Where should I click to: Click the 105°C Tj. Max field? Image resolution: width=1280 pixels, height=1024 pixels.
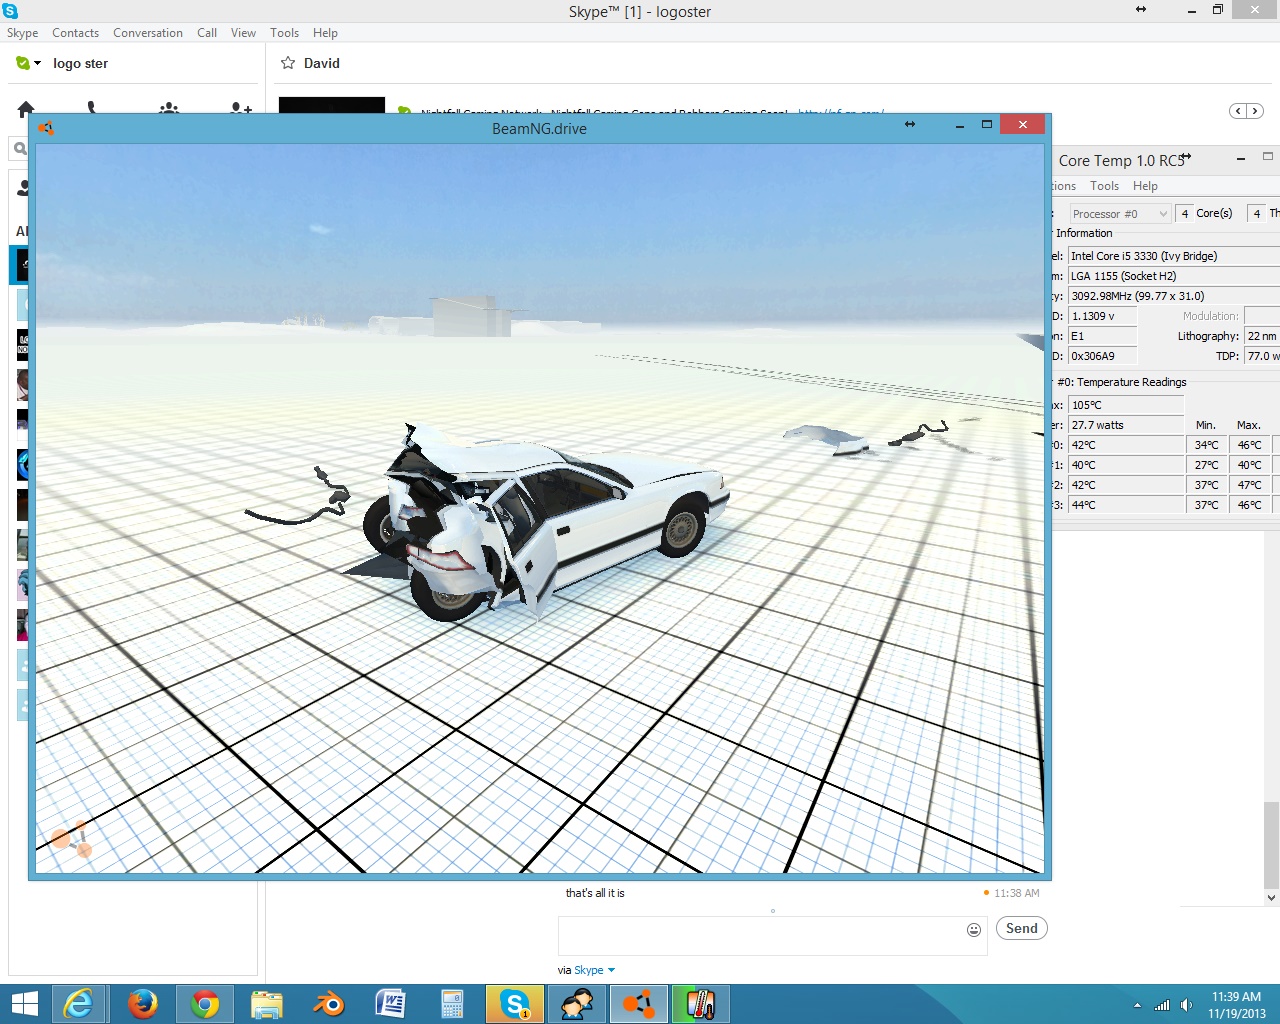[1126, 405]
